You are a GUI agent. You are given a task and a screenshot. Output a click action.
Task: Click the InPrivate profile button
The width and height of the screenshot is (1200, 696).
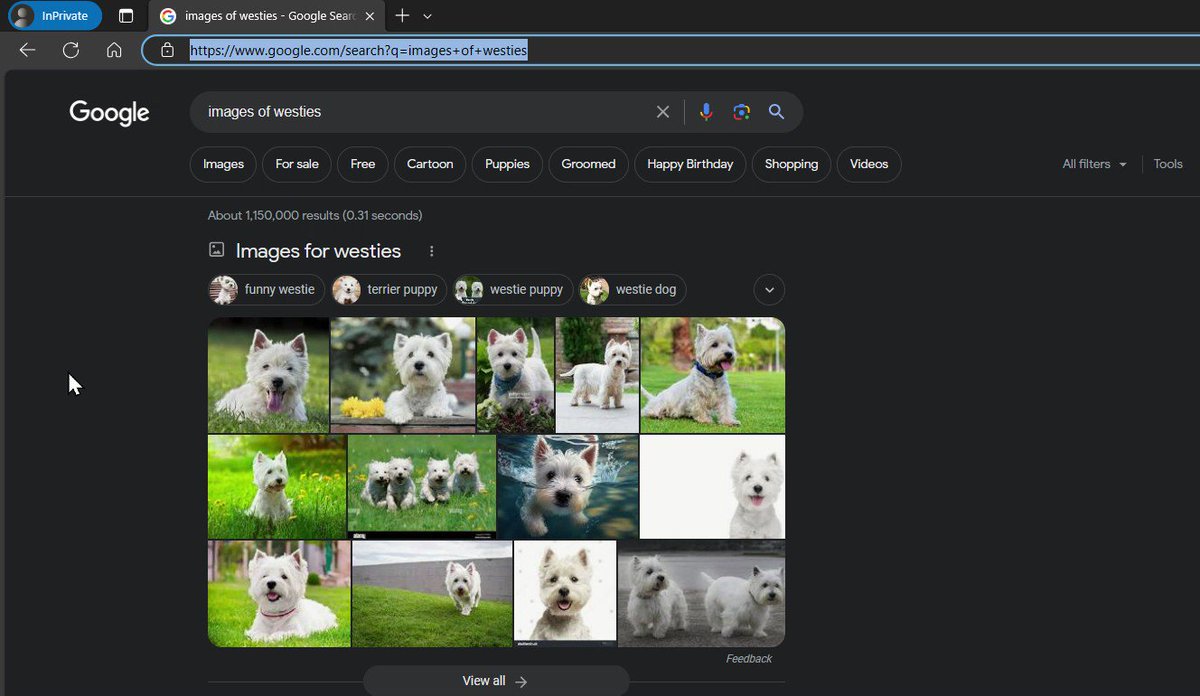click(x=54, y=16)
